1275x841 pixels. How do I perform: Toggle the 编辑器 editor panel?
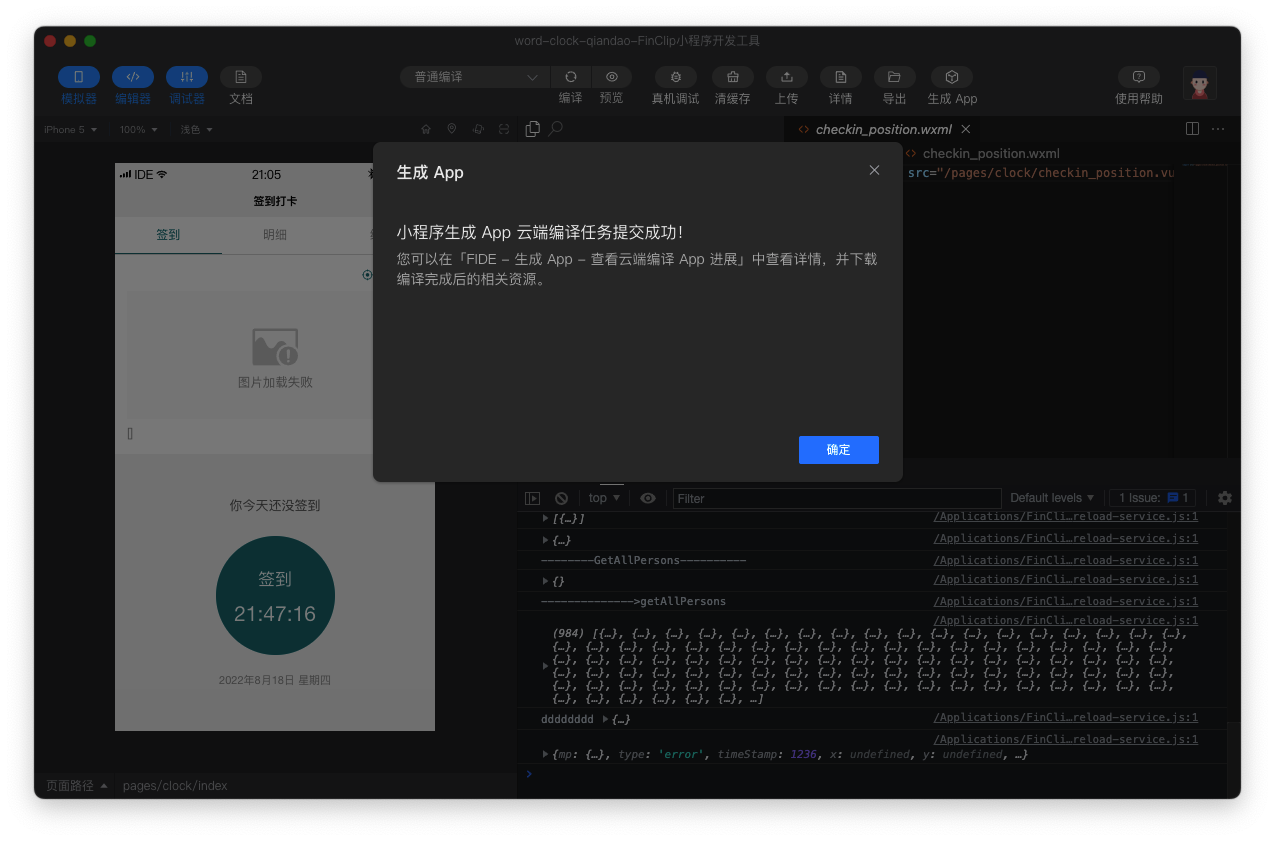pos(133,77)
